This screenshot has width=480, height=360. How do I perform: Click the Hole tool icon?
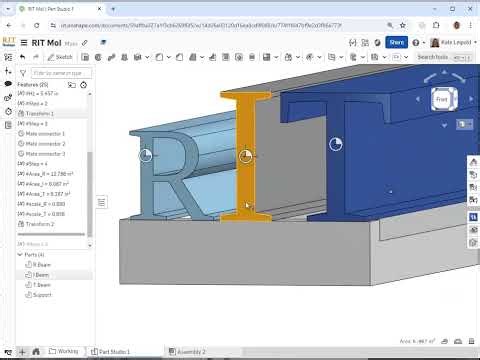[x=239, y=57]
